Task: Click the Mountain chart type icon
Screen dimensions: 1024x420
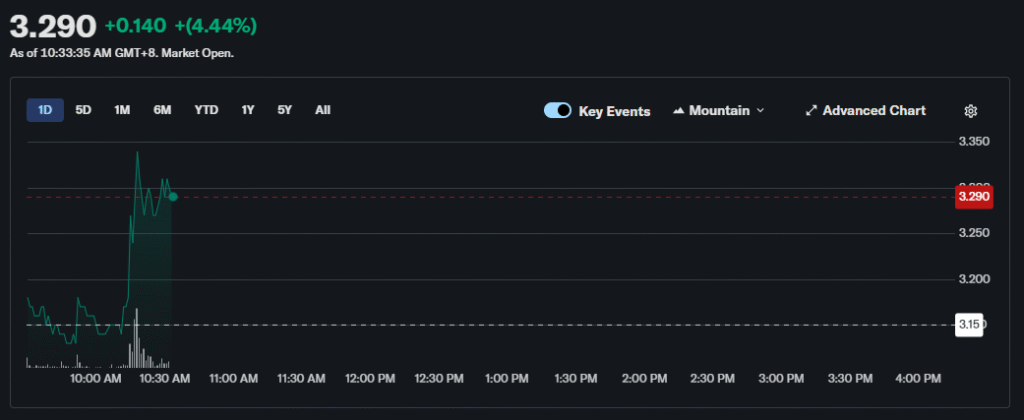Action: (679, 111)
